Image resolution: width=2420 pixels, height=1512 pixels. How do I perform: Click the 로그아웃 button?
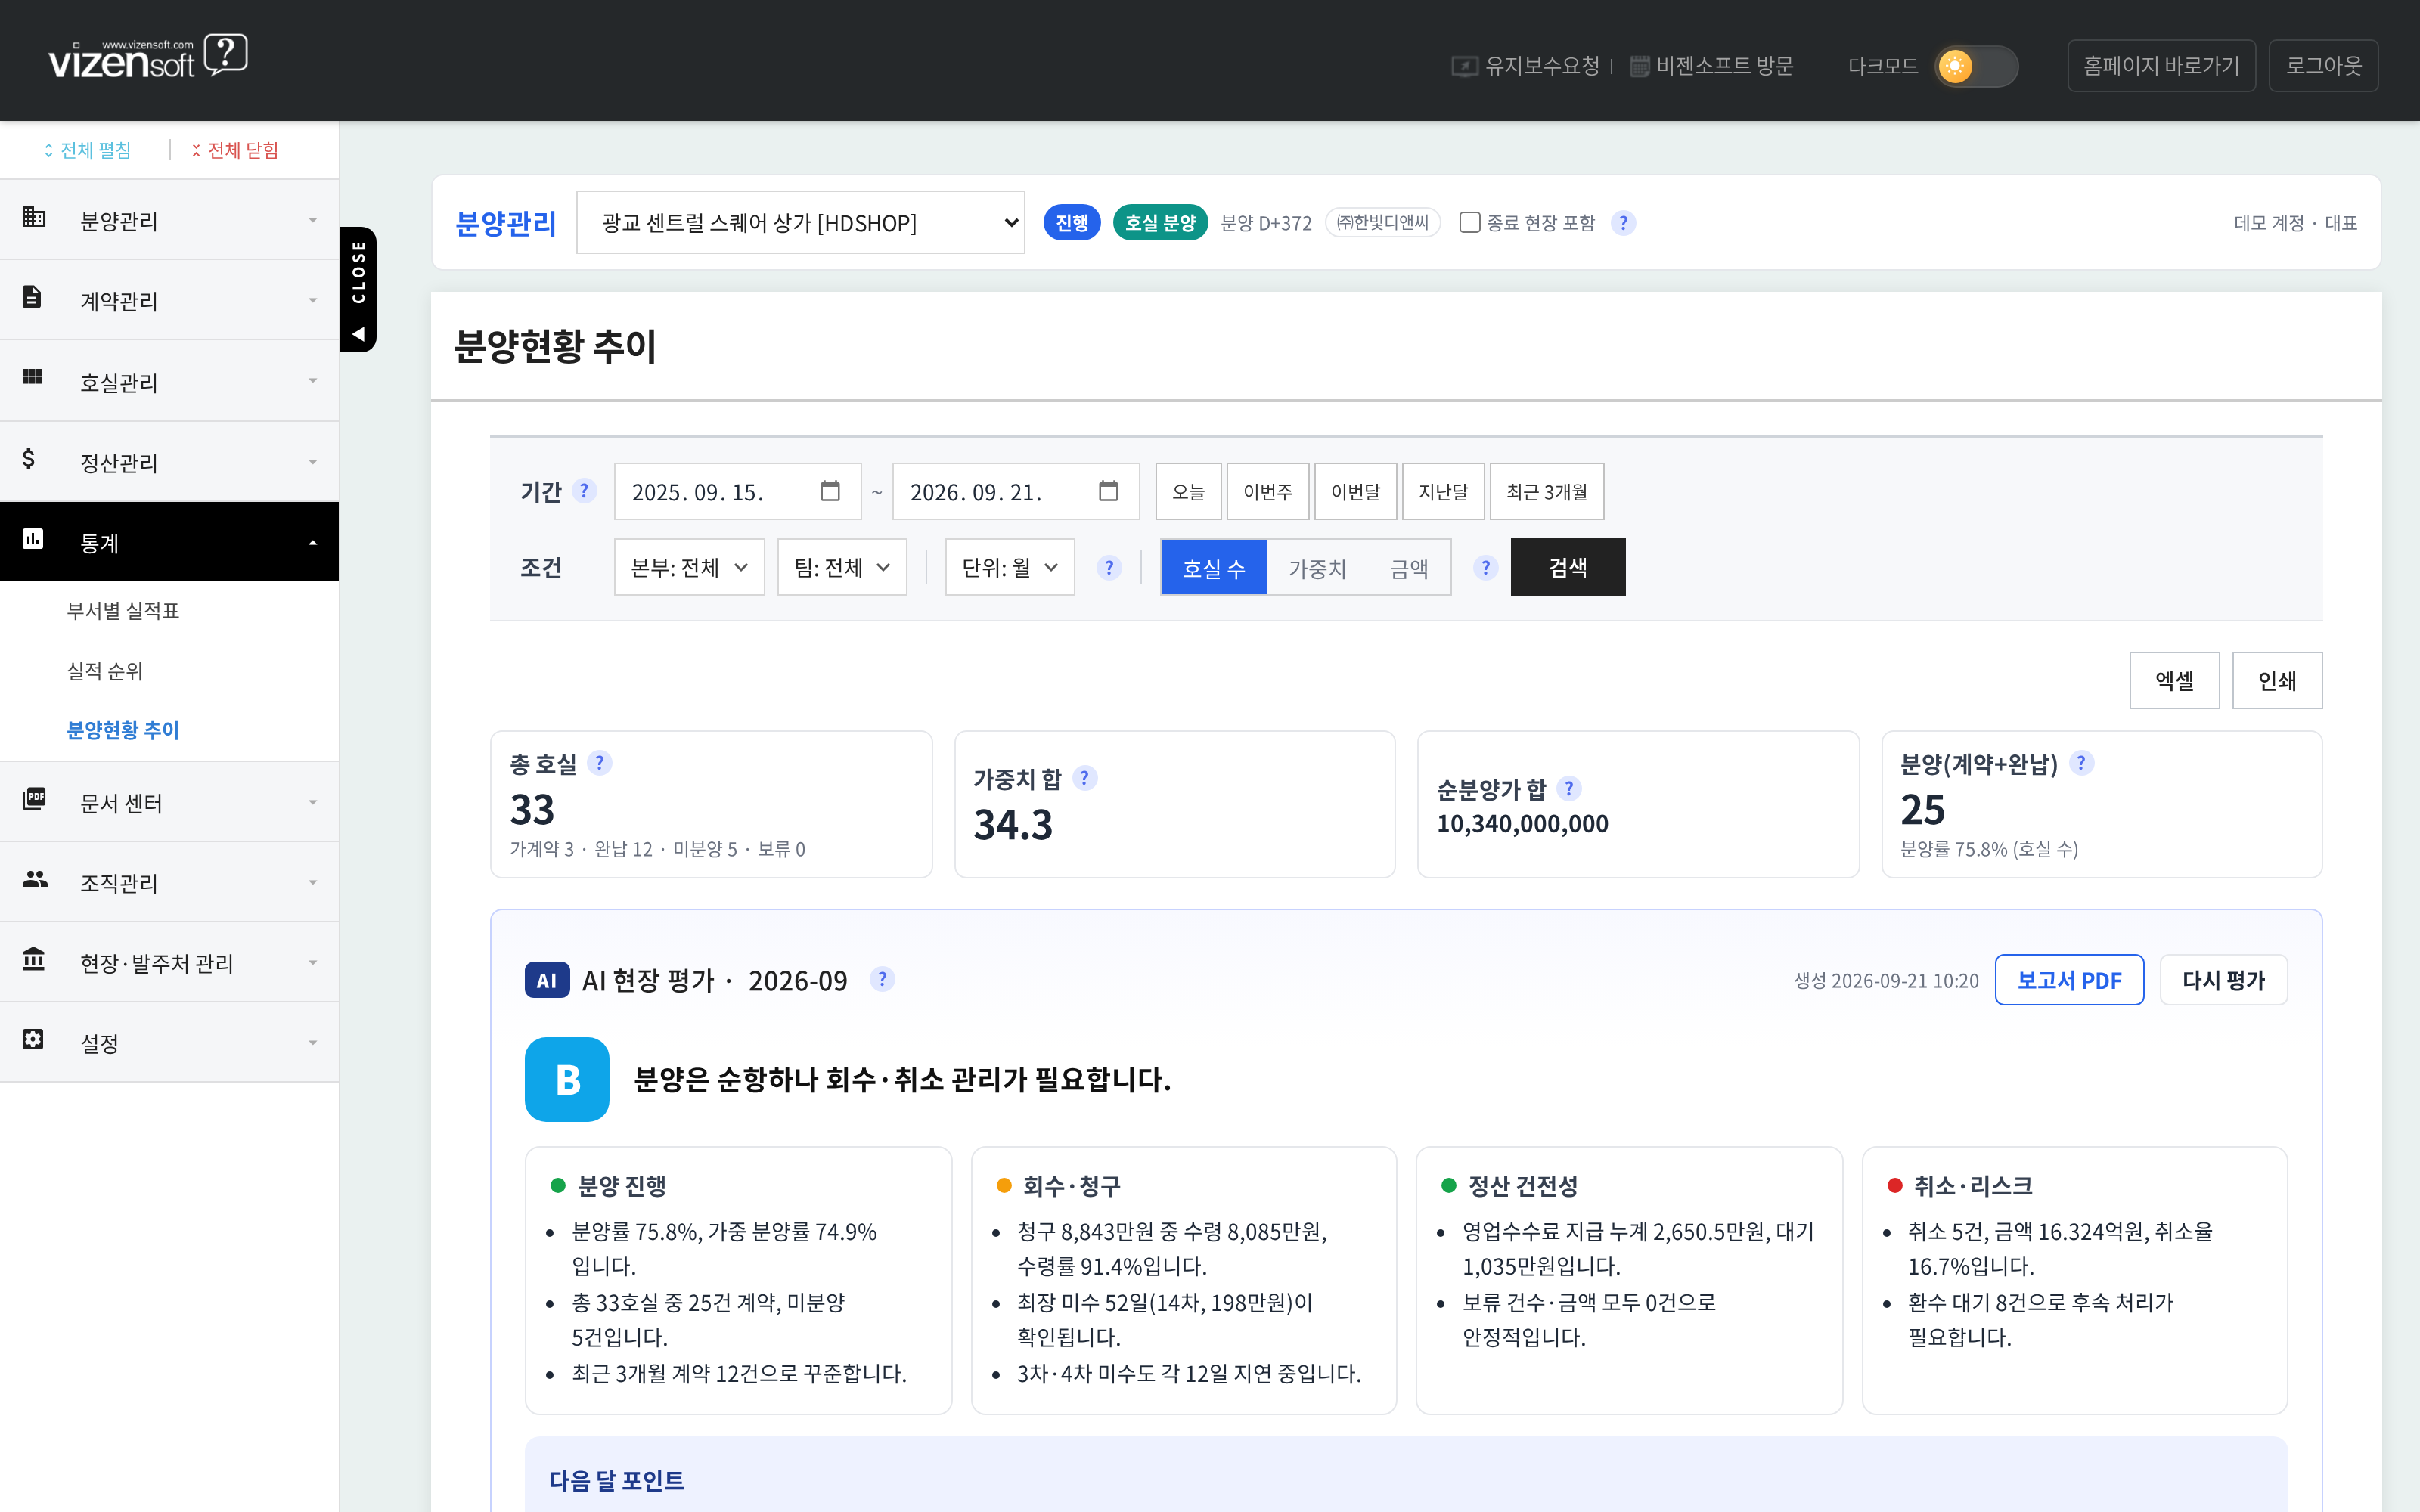pyautogui.click(x=2323, y=66)
